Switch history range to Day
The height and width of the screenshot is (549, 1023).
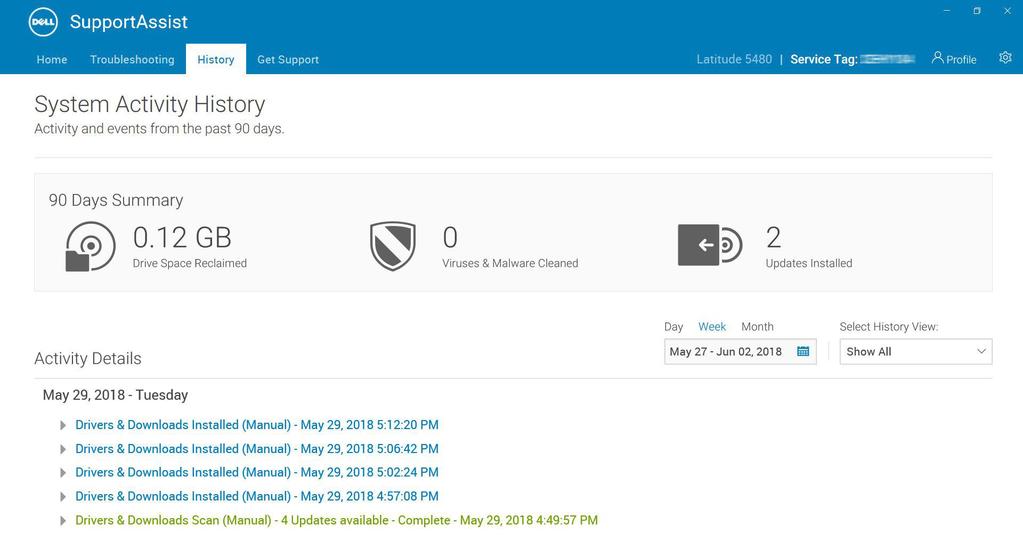(673, 326)
